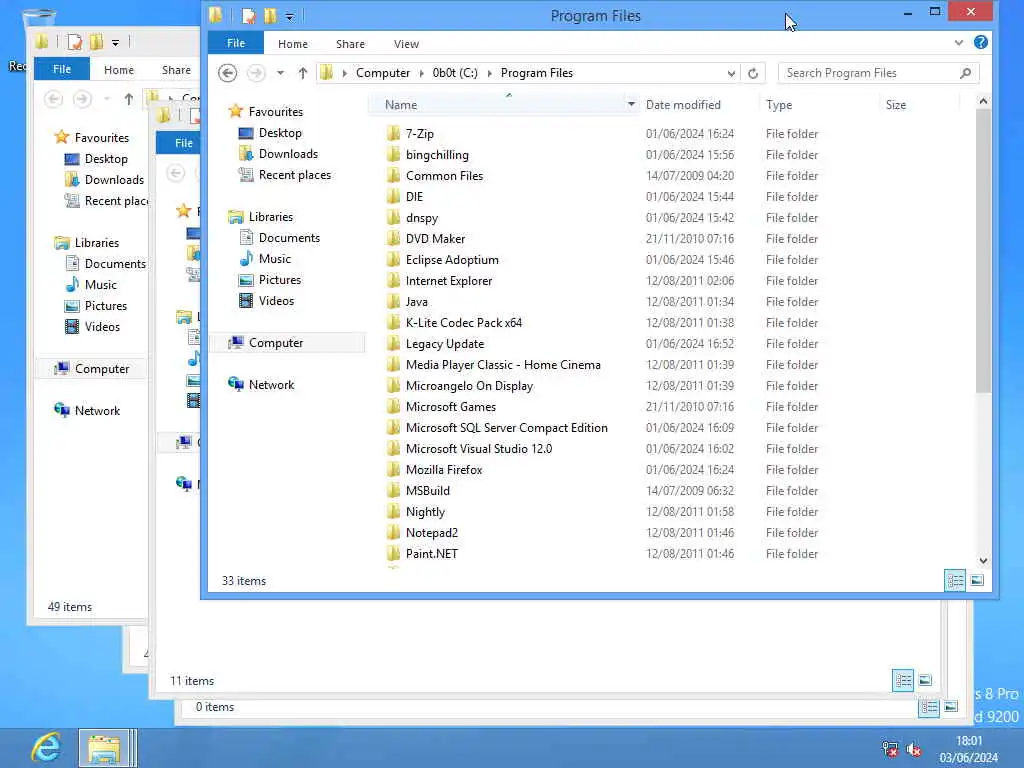
Task: Click the file list vertical scrollbar thumb
Action: 983,251
